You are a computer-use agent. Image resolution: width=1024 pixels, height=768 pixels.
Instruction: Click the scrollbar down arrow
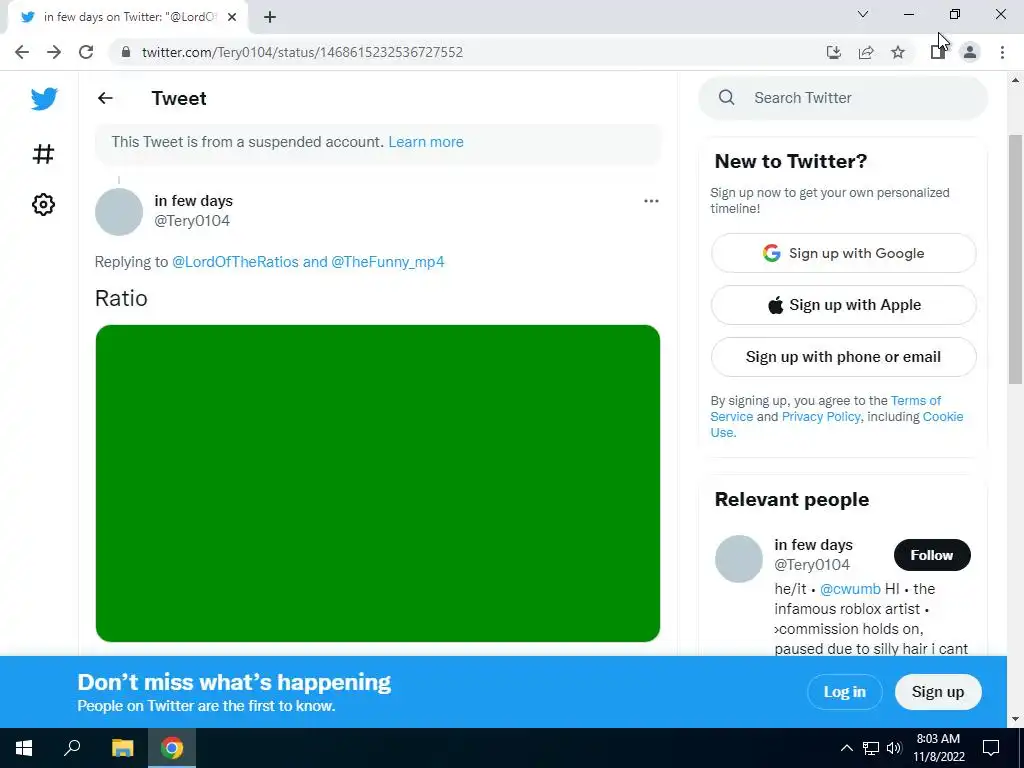tap(1015, 719)
